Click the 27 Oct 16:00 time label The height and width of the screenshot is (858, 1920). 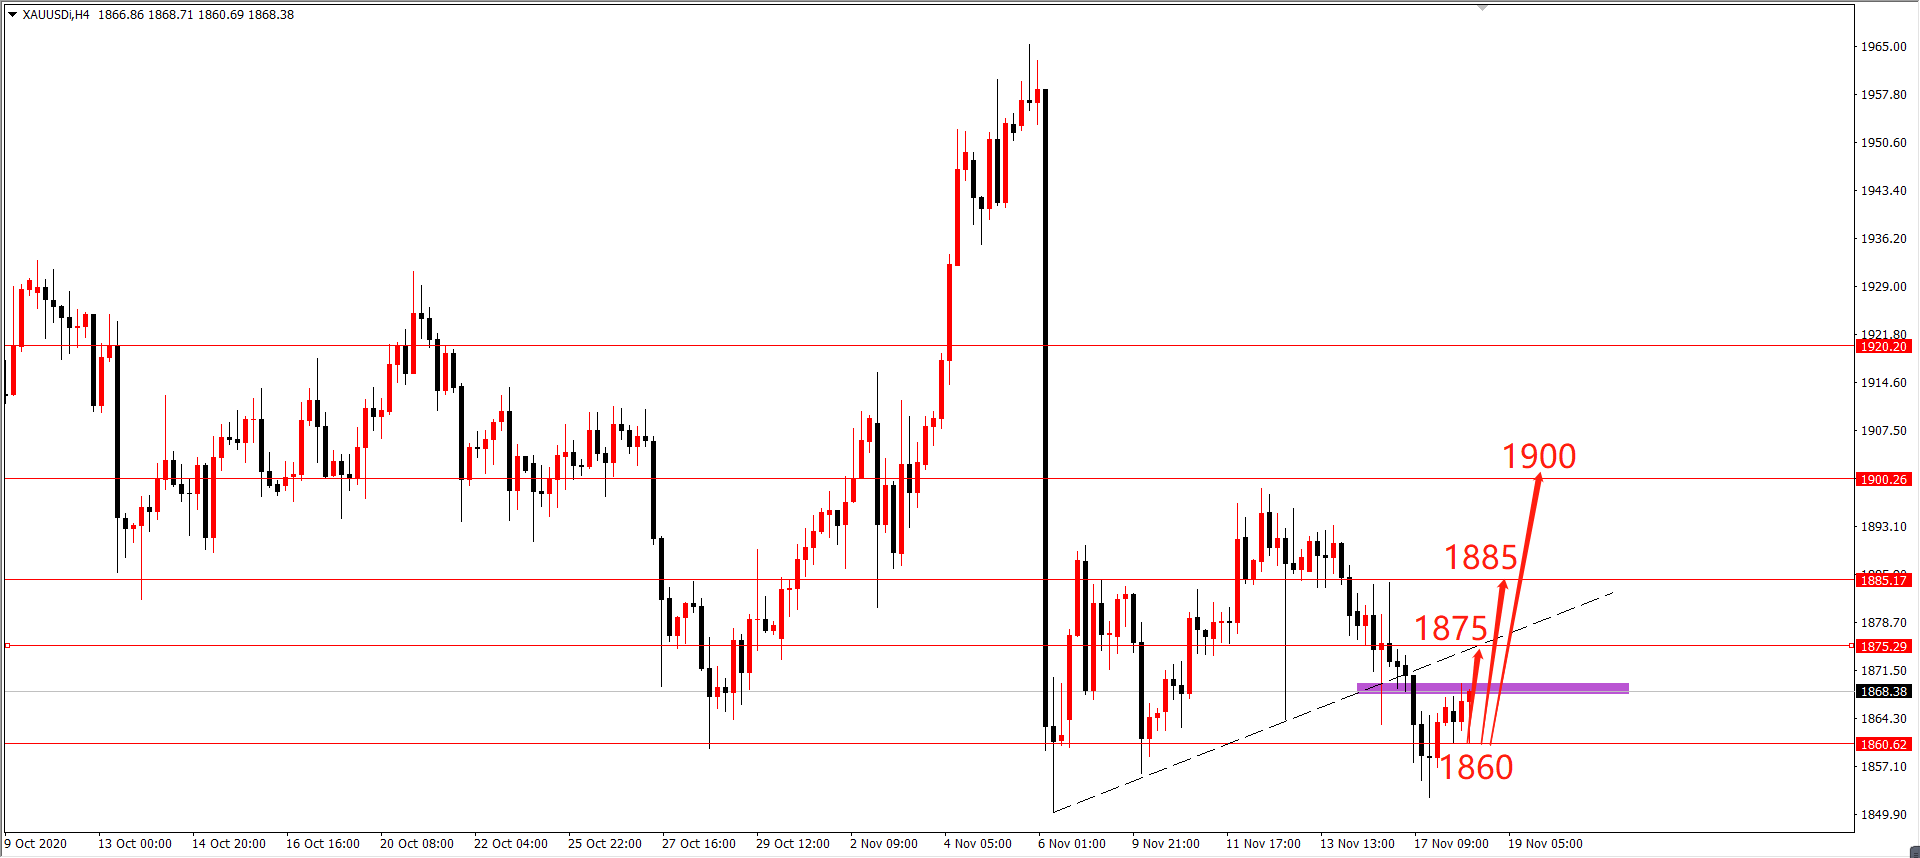(699, 844)
